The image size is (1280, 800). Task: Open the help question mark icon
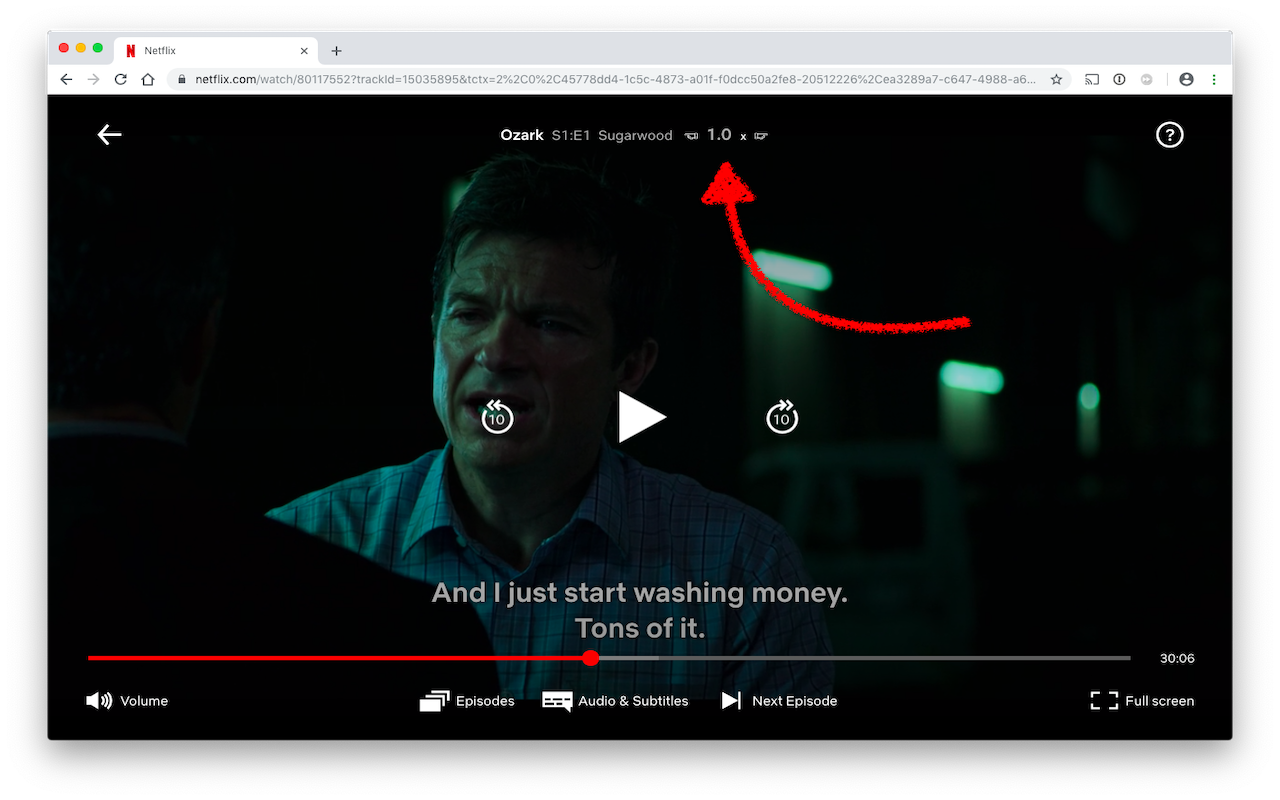[1169, 135]
